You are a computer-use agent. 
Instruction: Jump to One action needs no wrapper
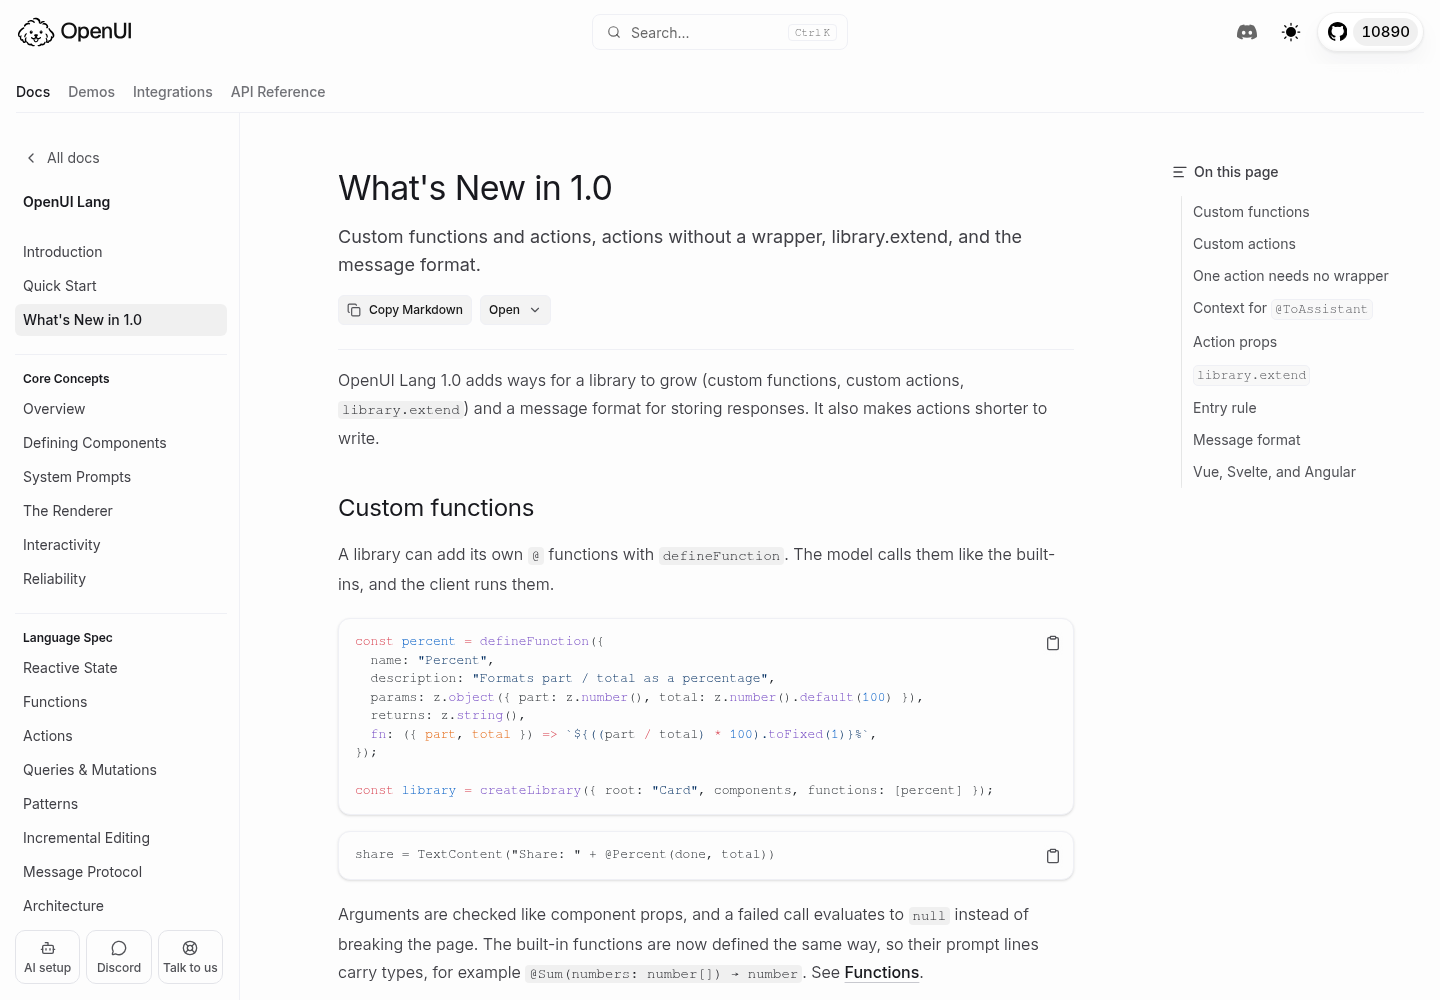1291,276
